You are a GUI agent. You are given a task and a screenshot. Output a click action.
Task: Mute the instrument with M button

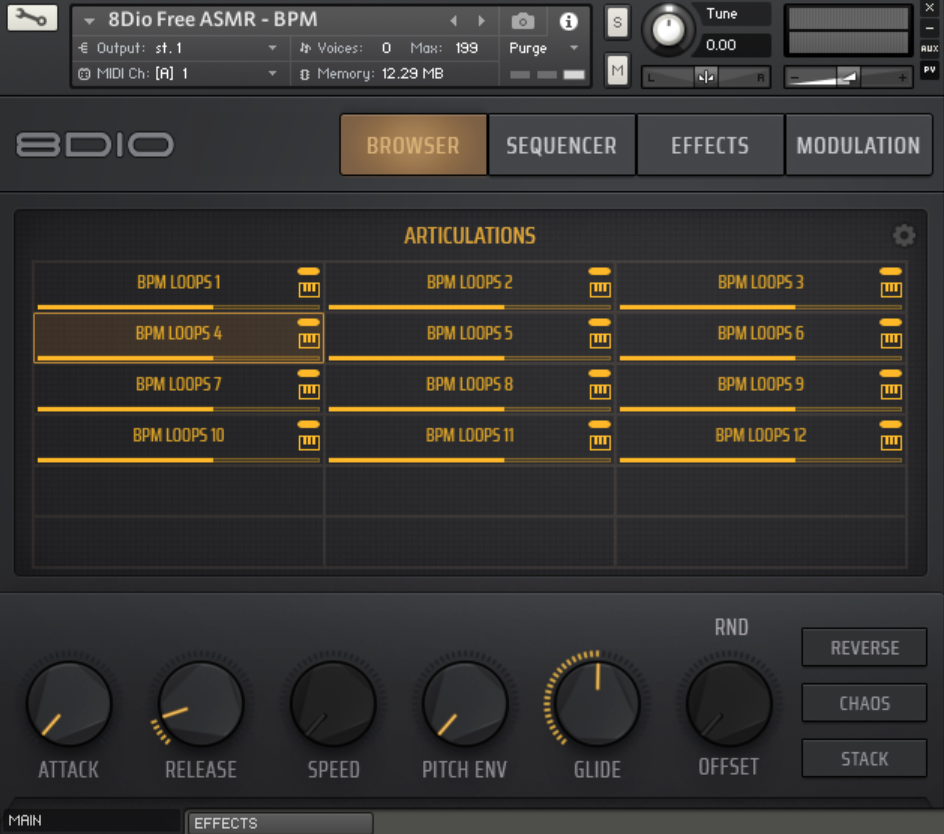point(617,70)
